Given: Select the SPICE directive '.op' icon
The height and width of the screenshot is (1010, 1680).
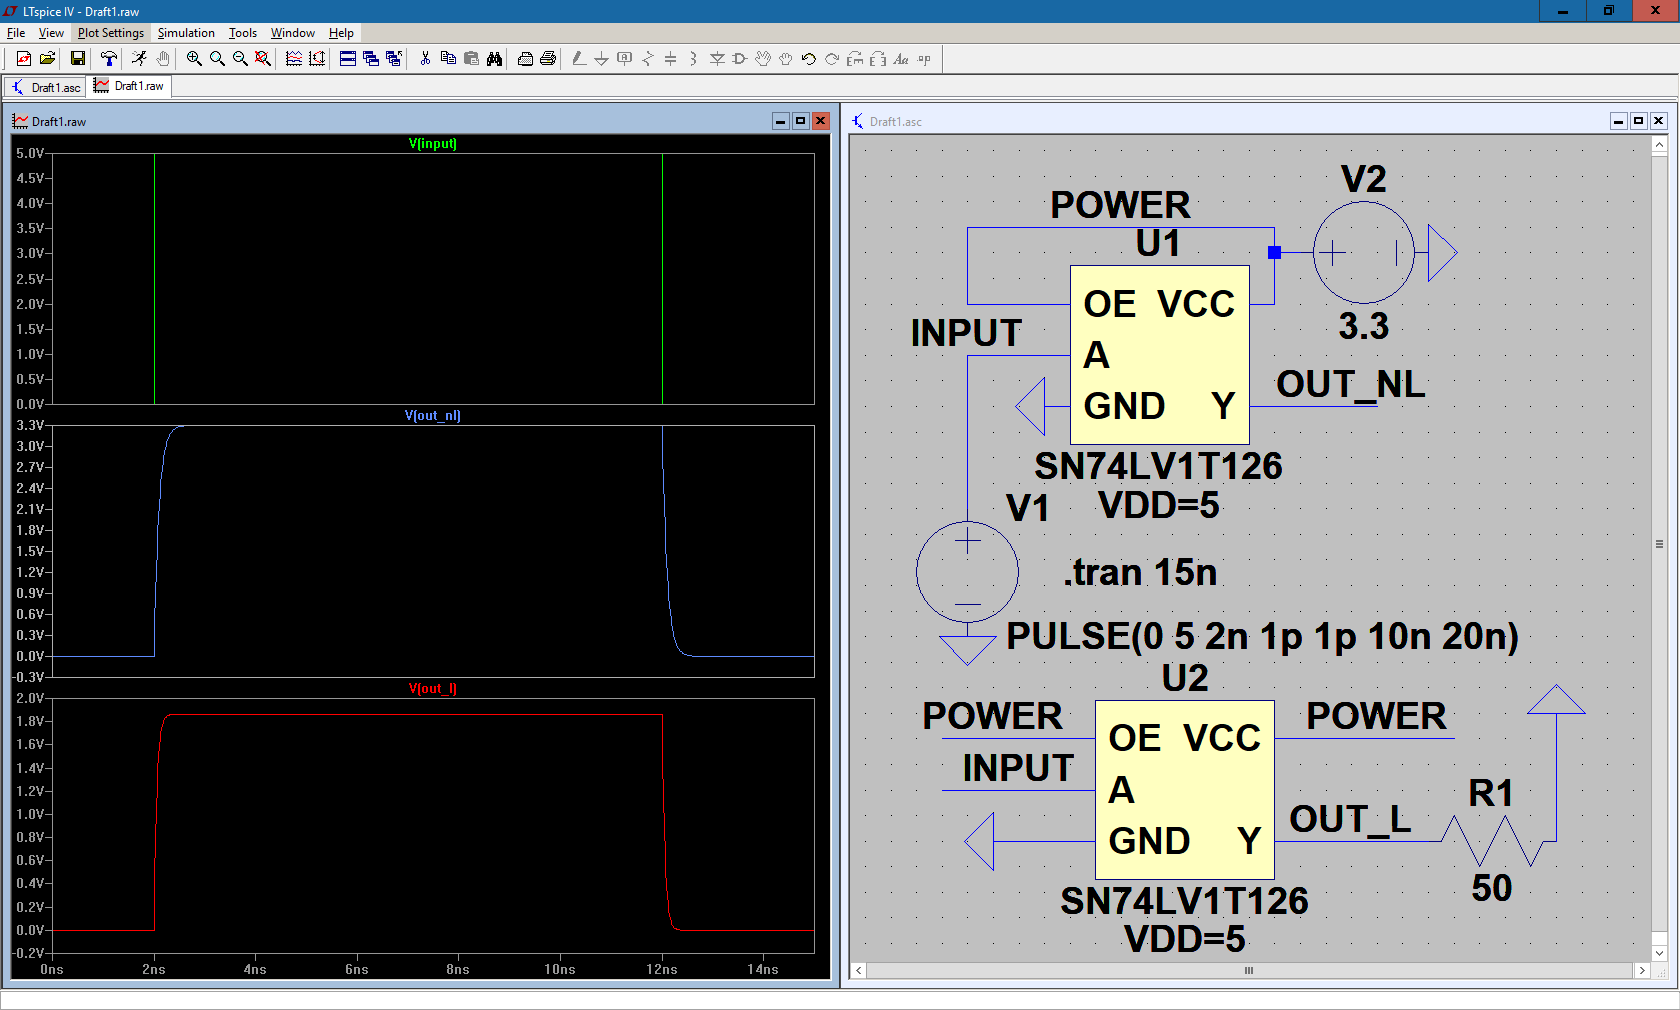Looking at the screenshot, I should coord(924,59).
